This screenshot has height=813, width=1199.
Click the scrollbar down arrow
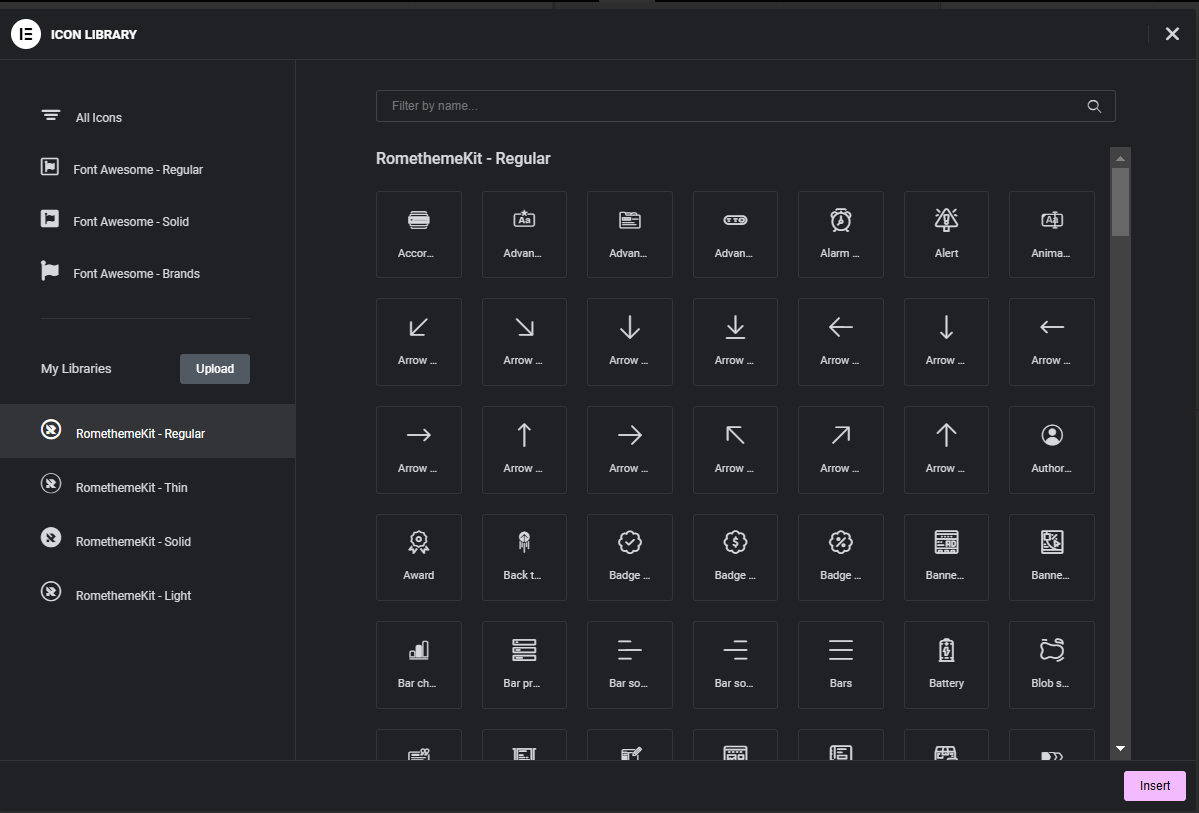(1120, 749)
